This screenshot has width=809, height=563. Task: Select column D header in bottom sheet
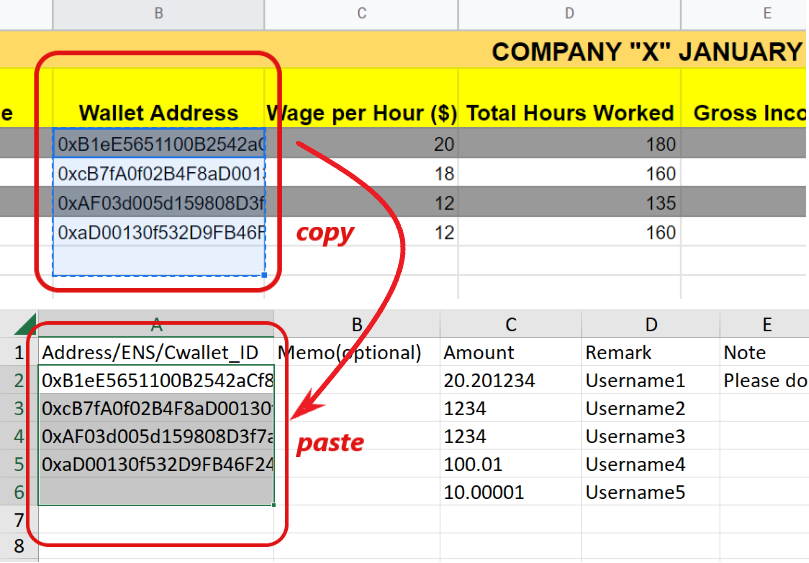click(x=651, y=325)
